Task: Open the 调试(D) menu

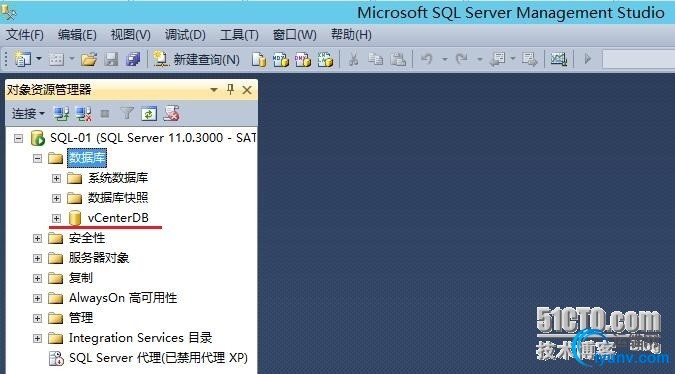Action: coord(185,34)
